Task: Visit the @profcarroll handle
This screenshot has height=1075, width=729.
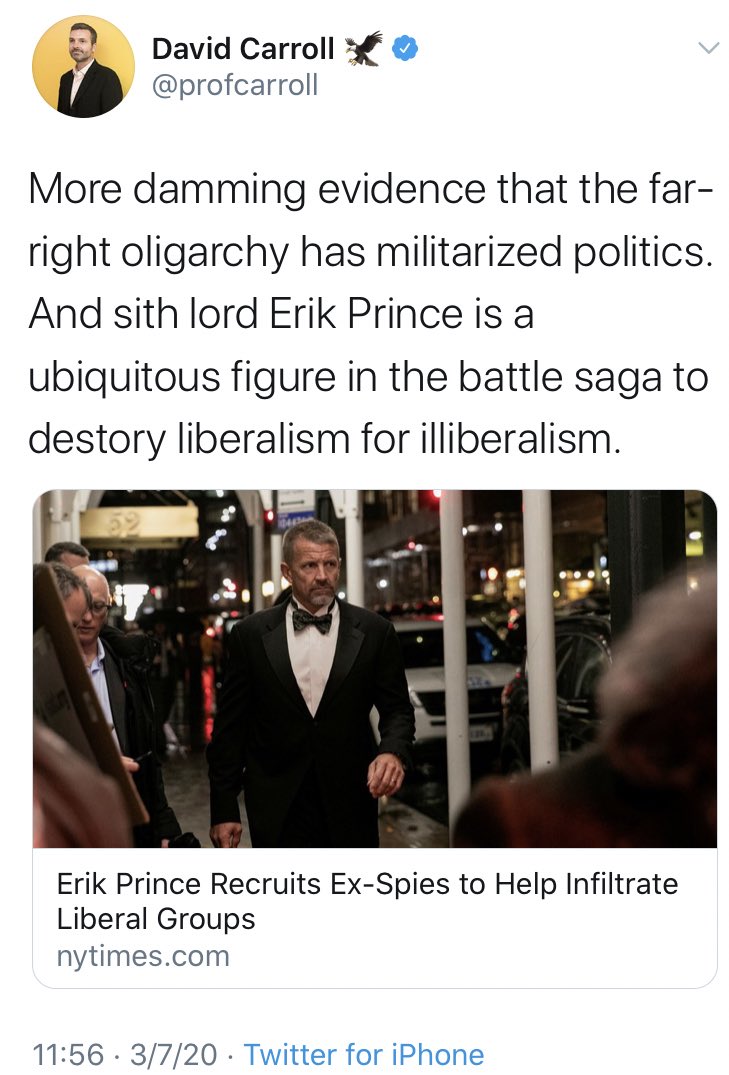Action: tap(235, 85)
